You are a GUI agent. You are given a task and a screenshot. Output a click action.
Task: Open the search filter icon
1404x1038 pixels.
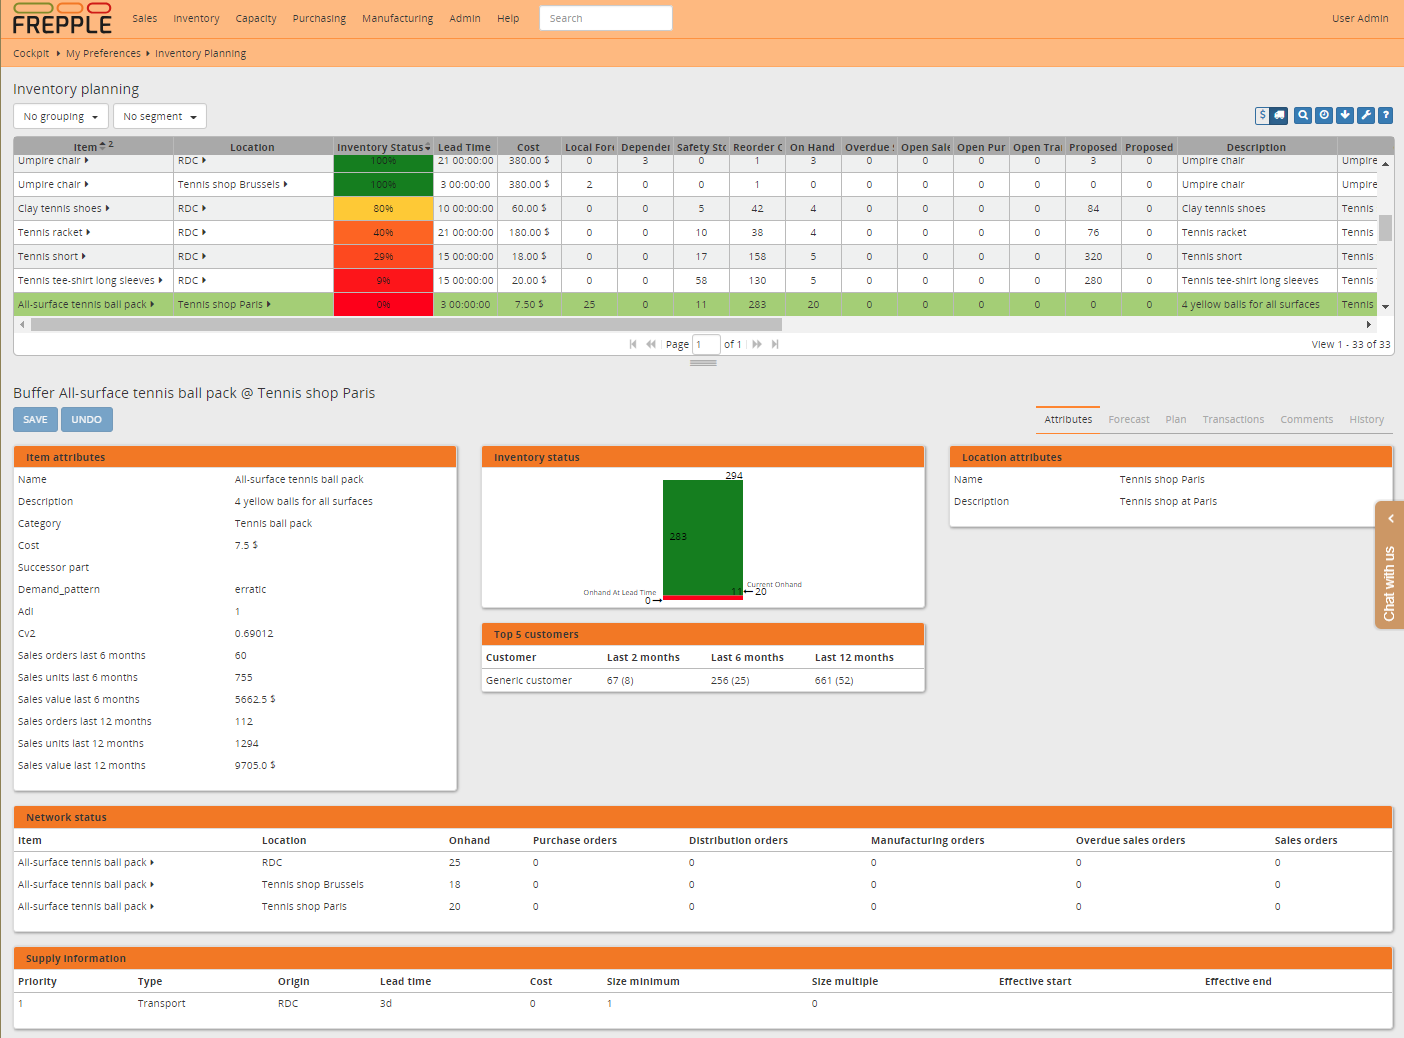pyautogui.click(x=1303, y=115)
